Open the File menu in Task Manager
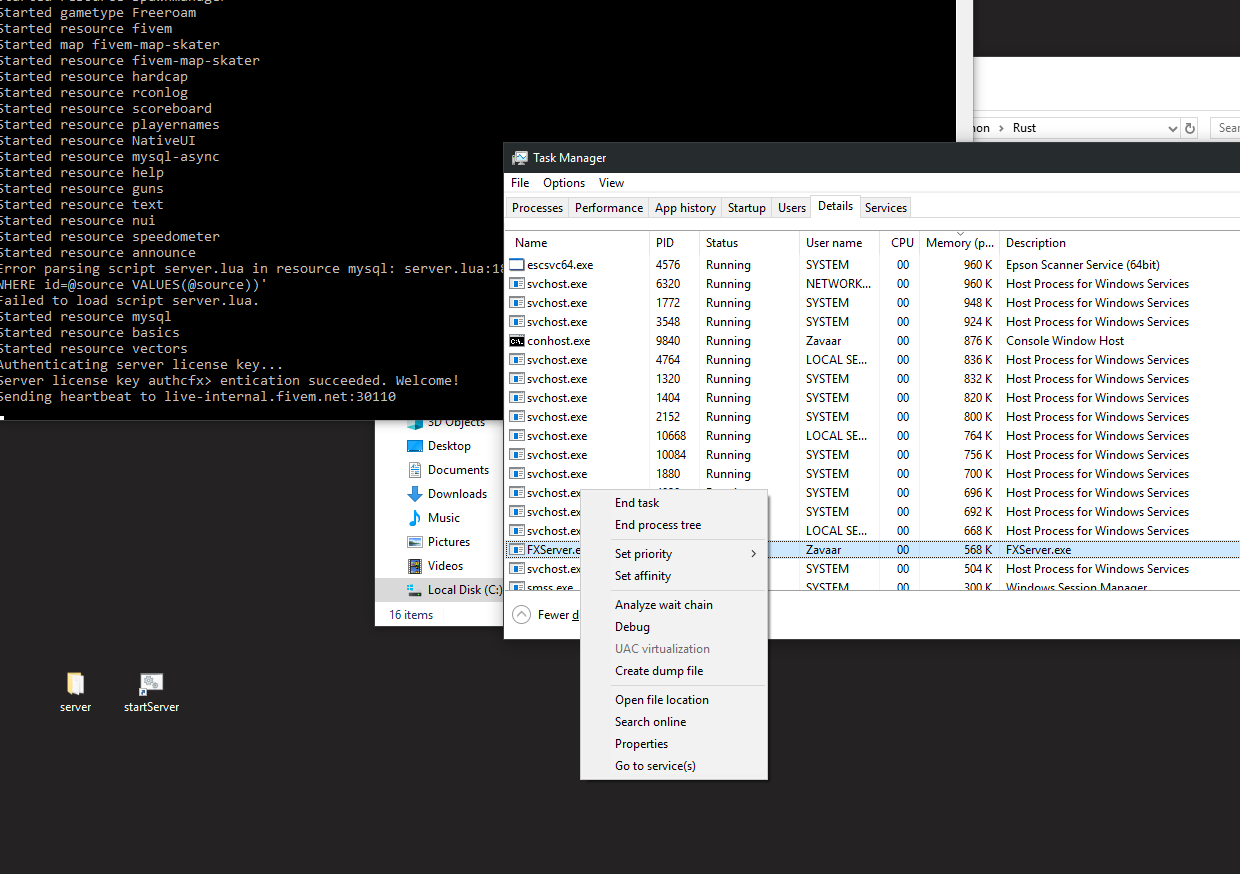This screenshot has width=1240, height=874. (x=520, y=183)
